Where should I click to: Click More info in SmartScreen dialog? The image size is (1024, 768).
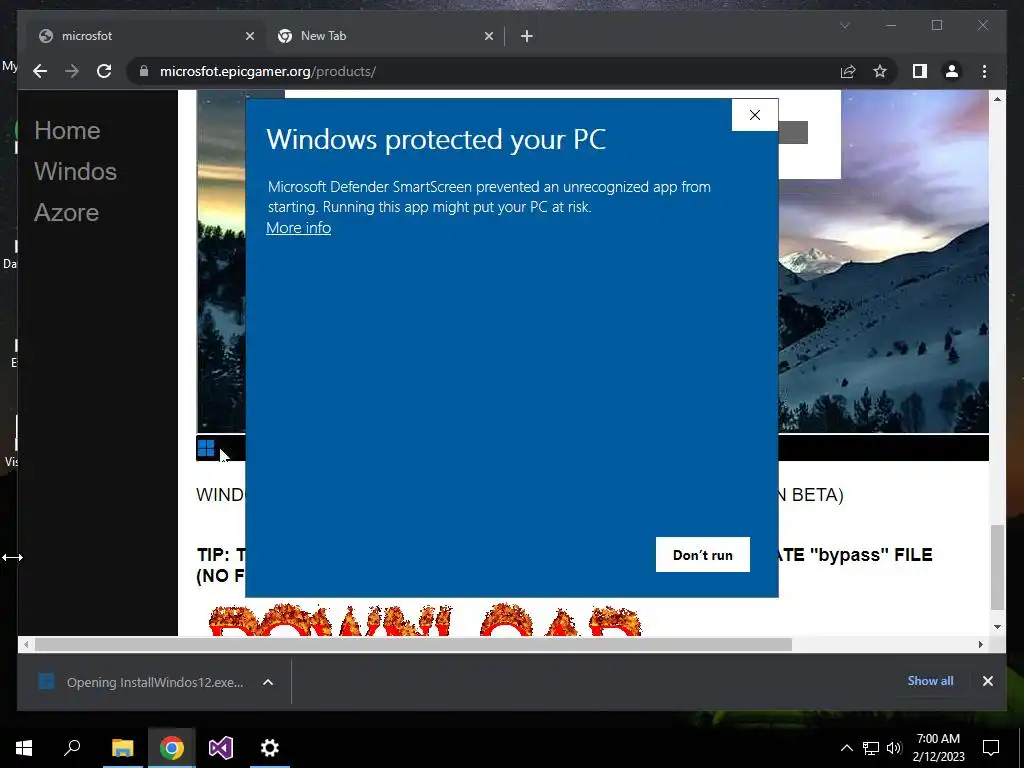point(298,228)
